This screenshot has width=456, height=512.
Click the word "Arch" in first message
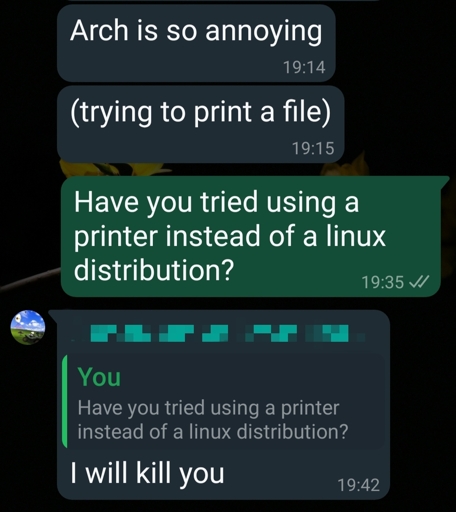tap(99, 30)
